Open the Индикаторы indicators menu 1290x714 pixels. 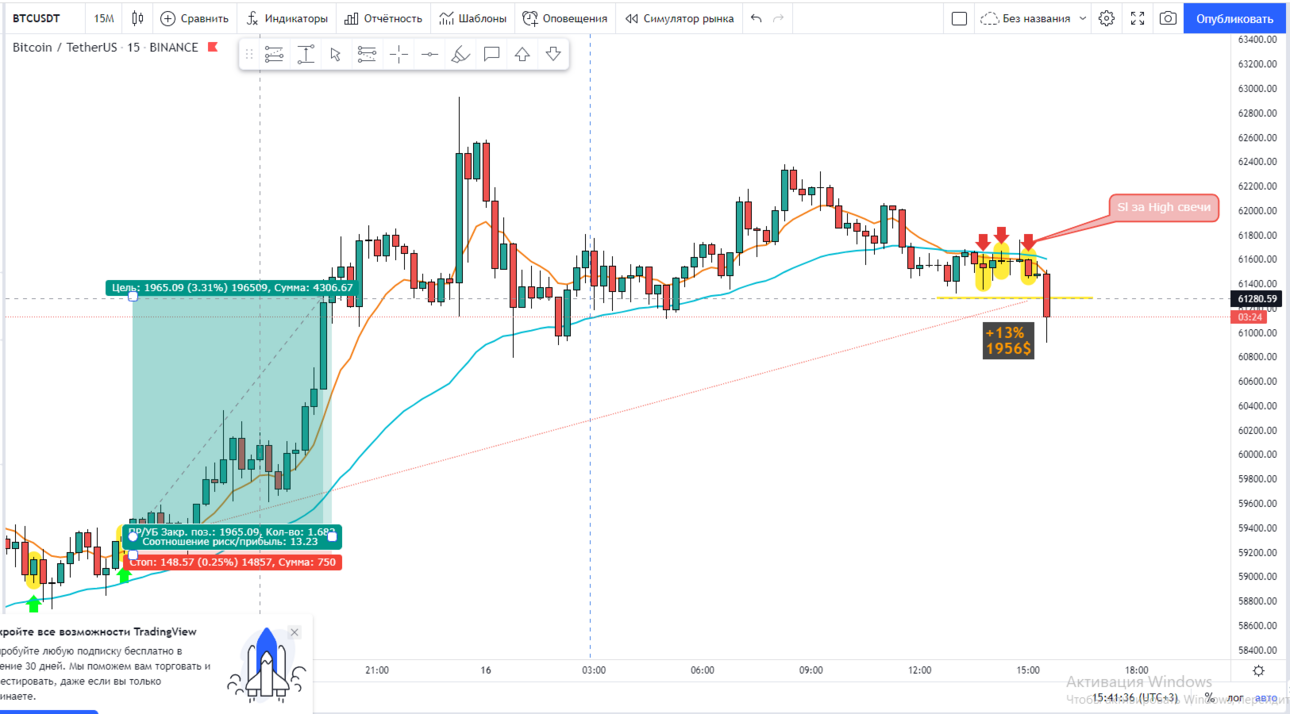pos(287,18)
